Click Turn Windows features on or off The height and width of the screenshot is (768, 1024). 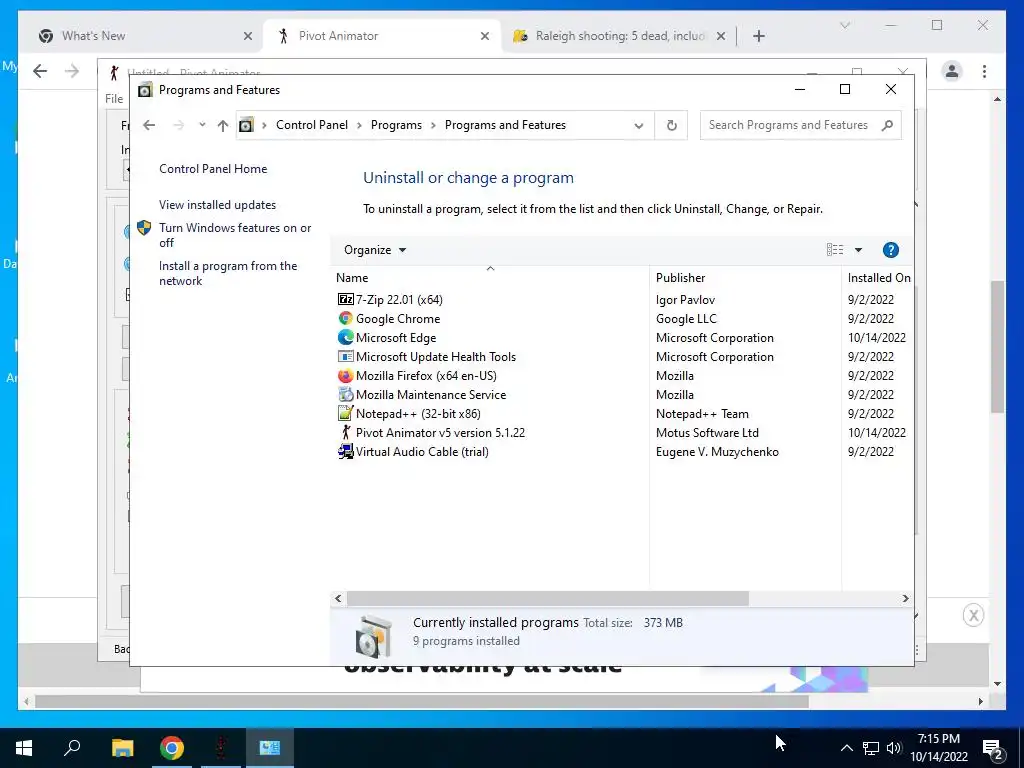(234, 235)
